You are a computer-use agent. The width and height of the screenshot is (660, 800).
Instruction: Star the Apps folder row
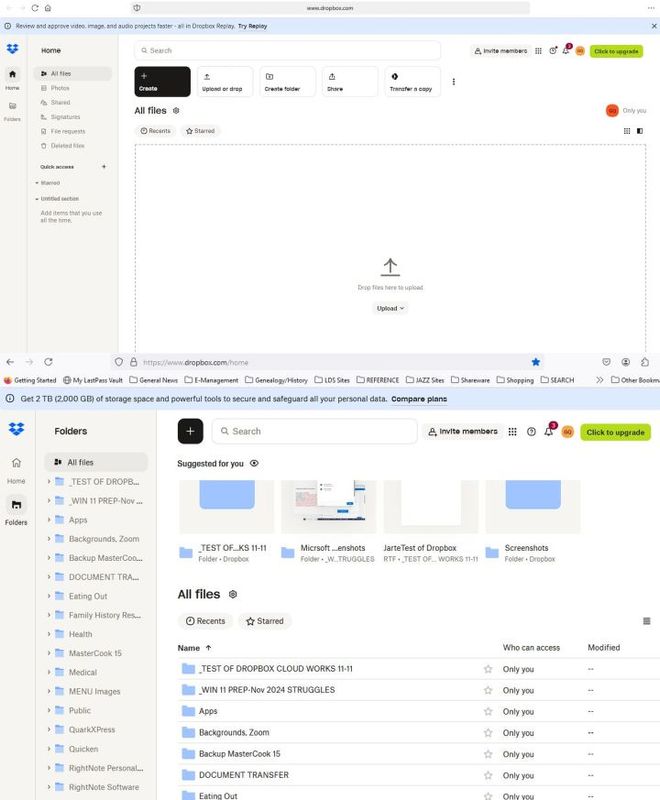pos(488,711)
